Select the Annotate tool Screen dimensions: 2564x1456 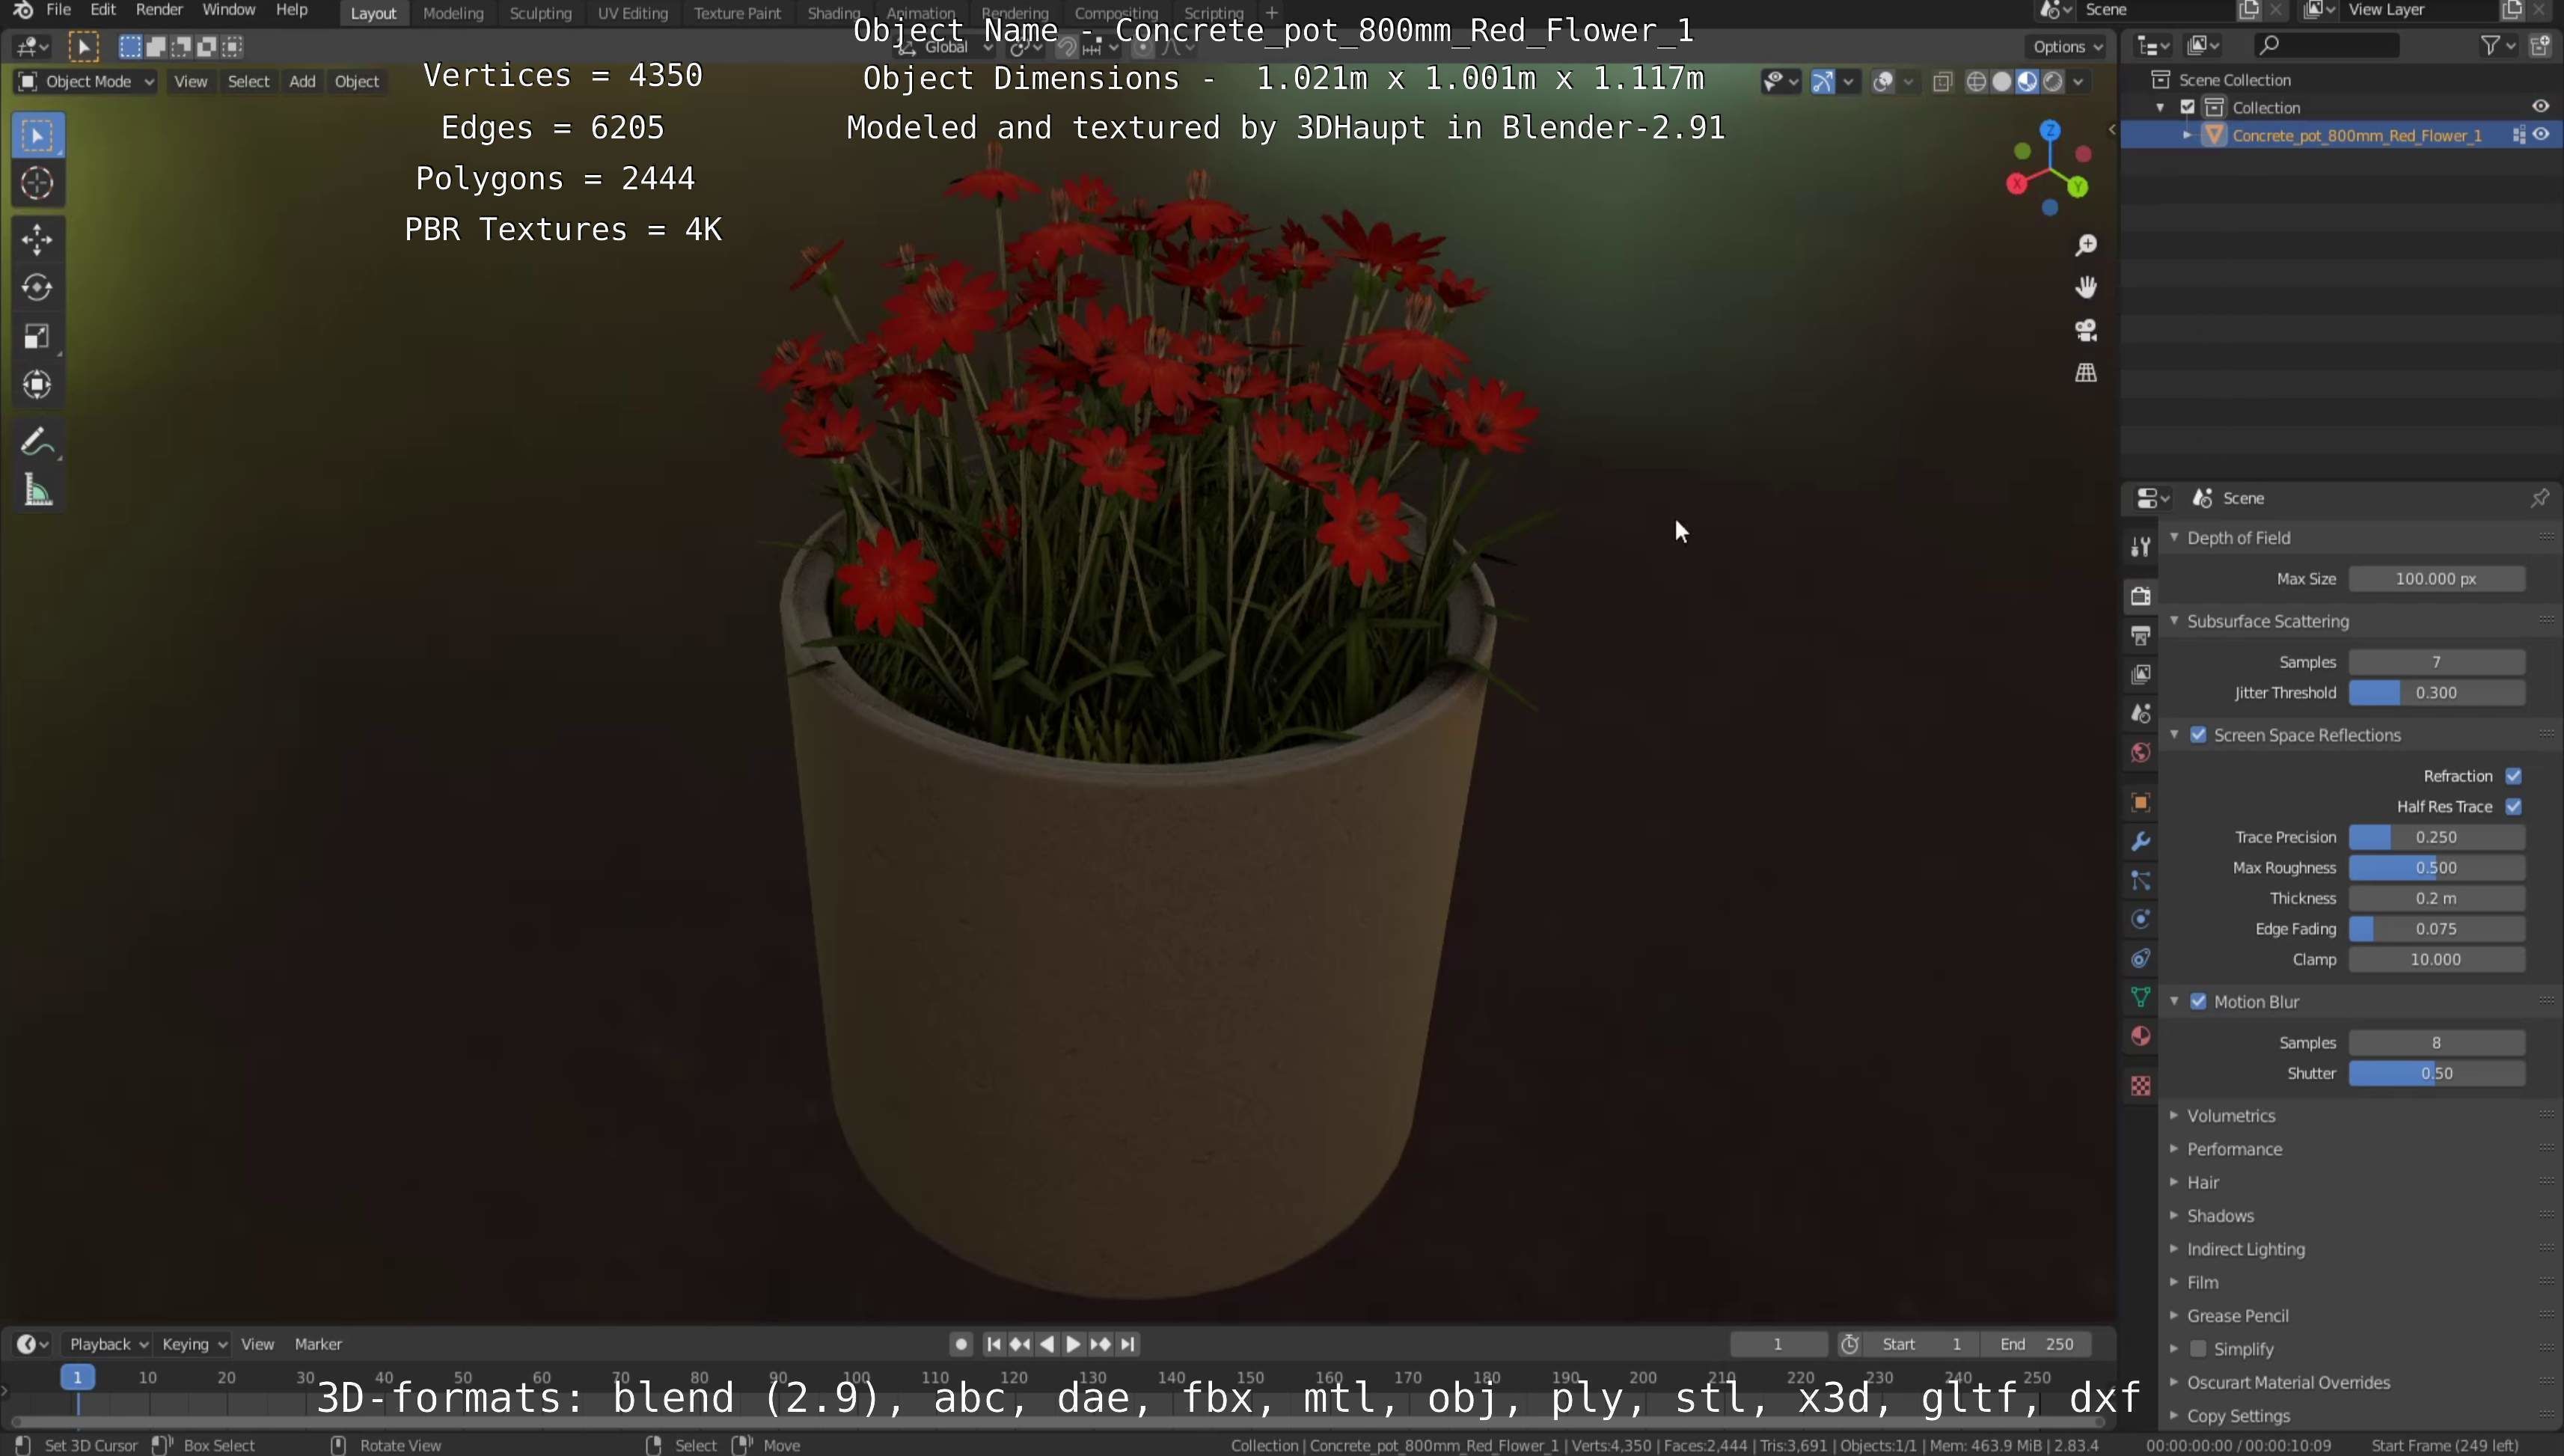pos(38,441)
